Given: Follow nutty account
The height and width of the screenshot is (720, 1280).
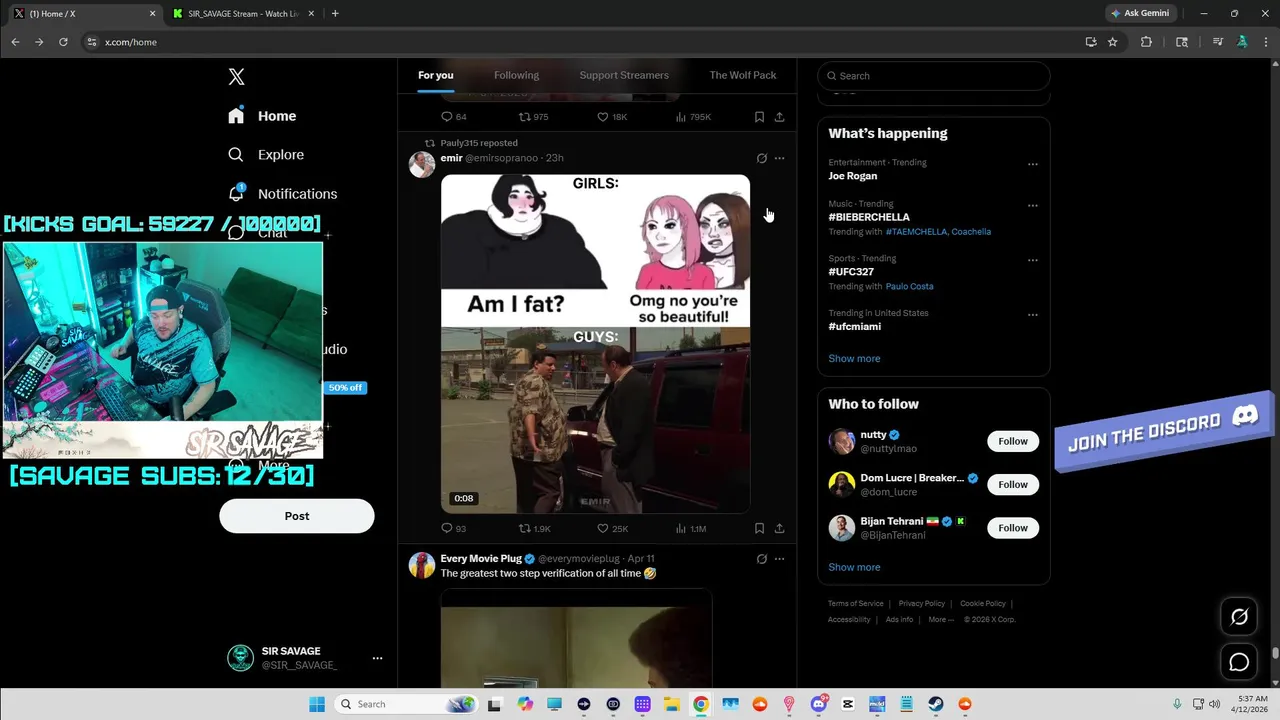Looking at the screenshot, I should coord(1013,441).
